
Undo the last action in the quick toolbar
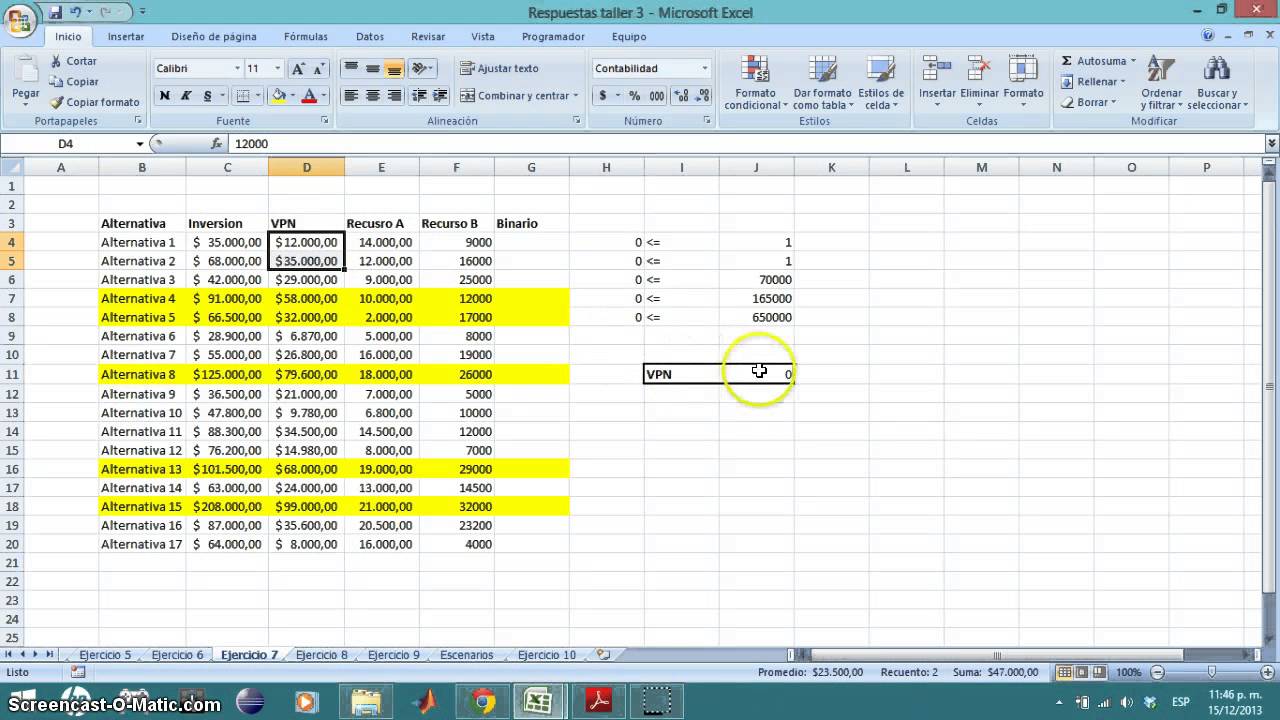(x=76, y=12)
